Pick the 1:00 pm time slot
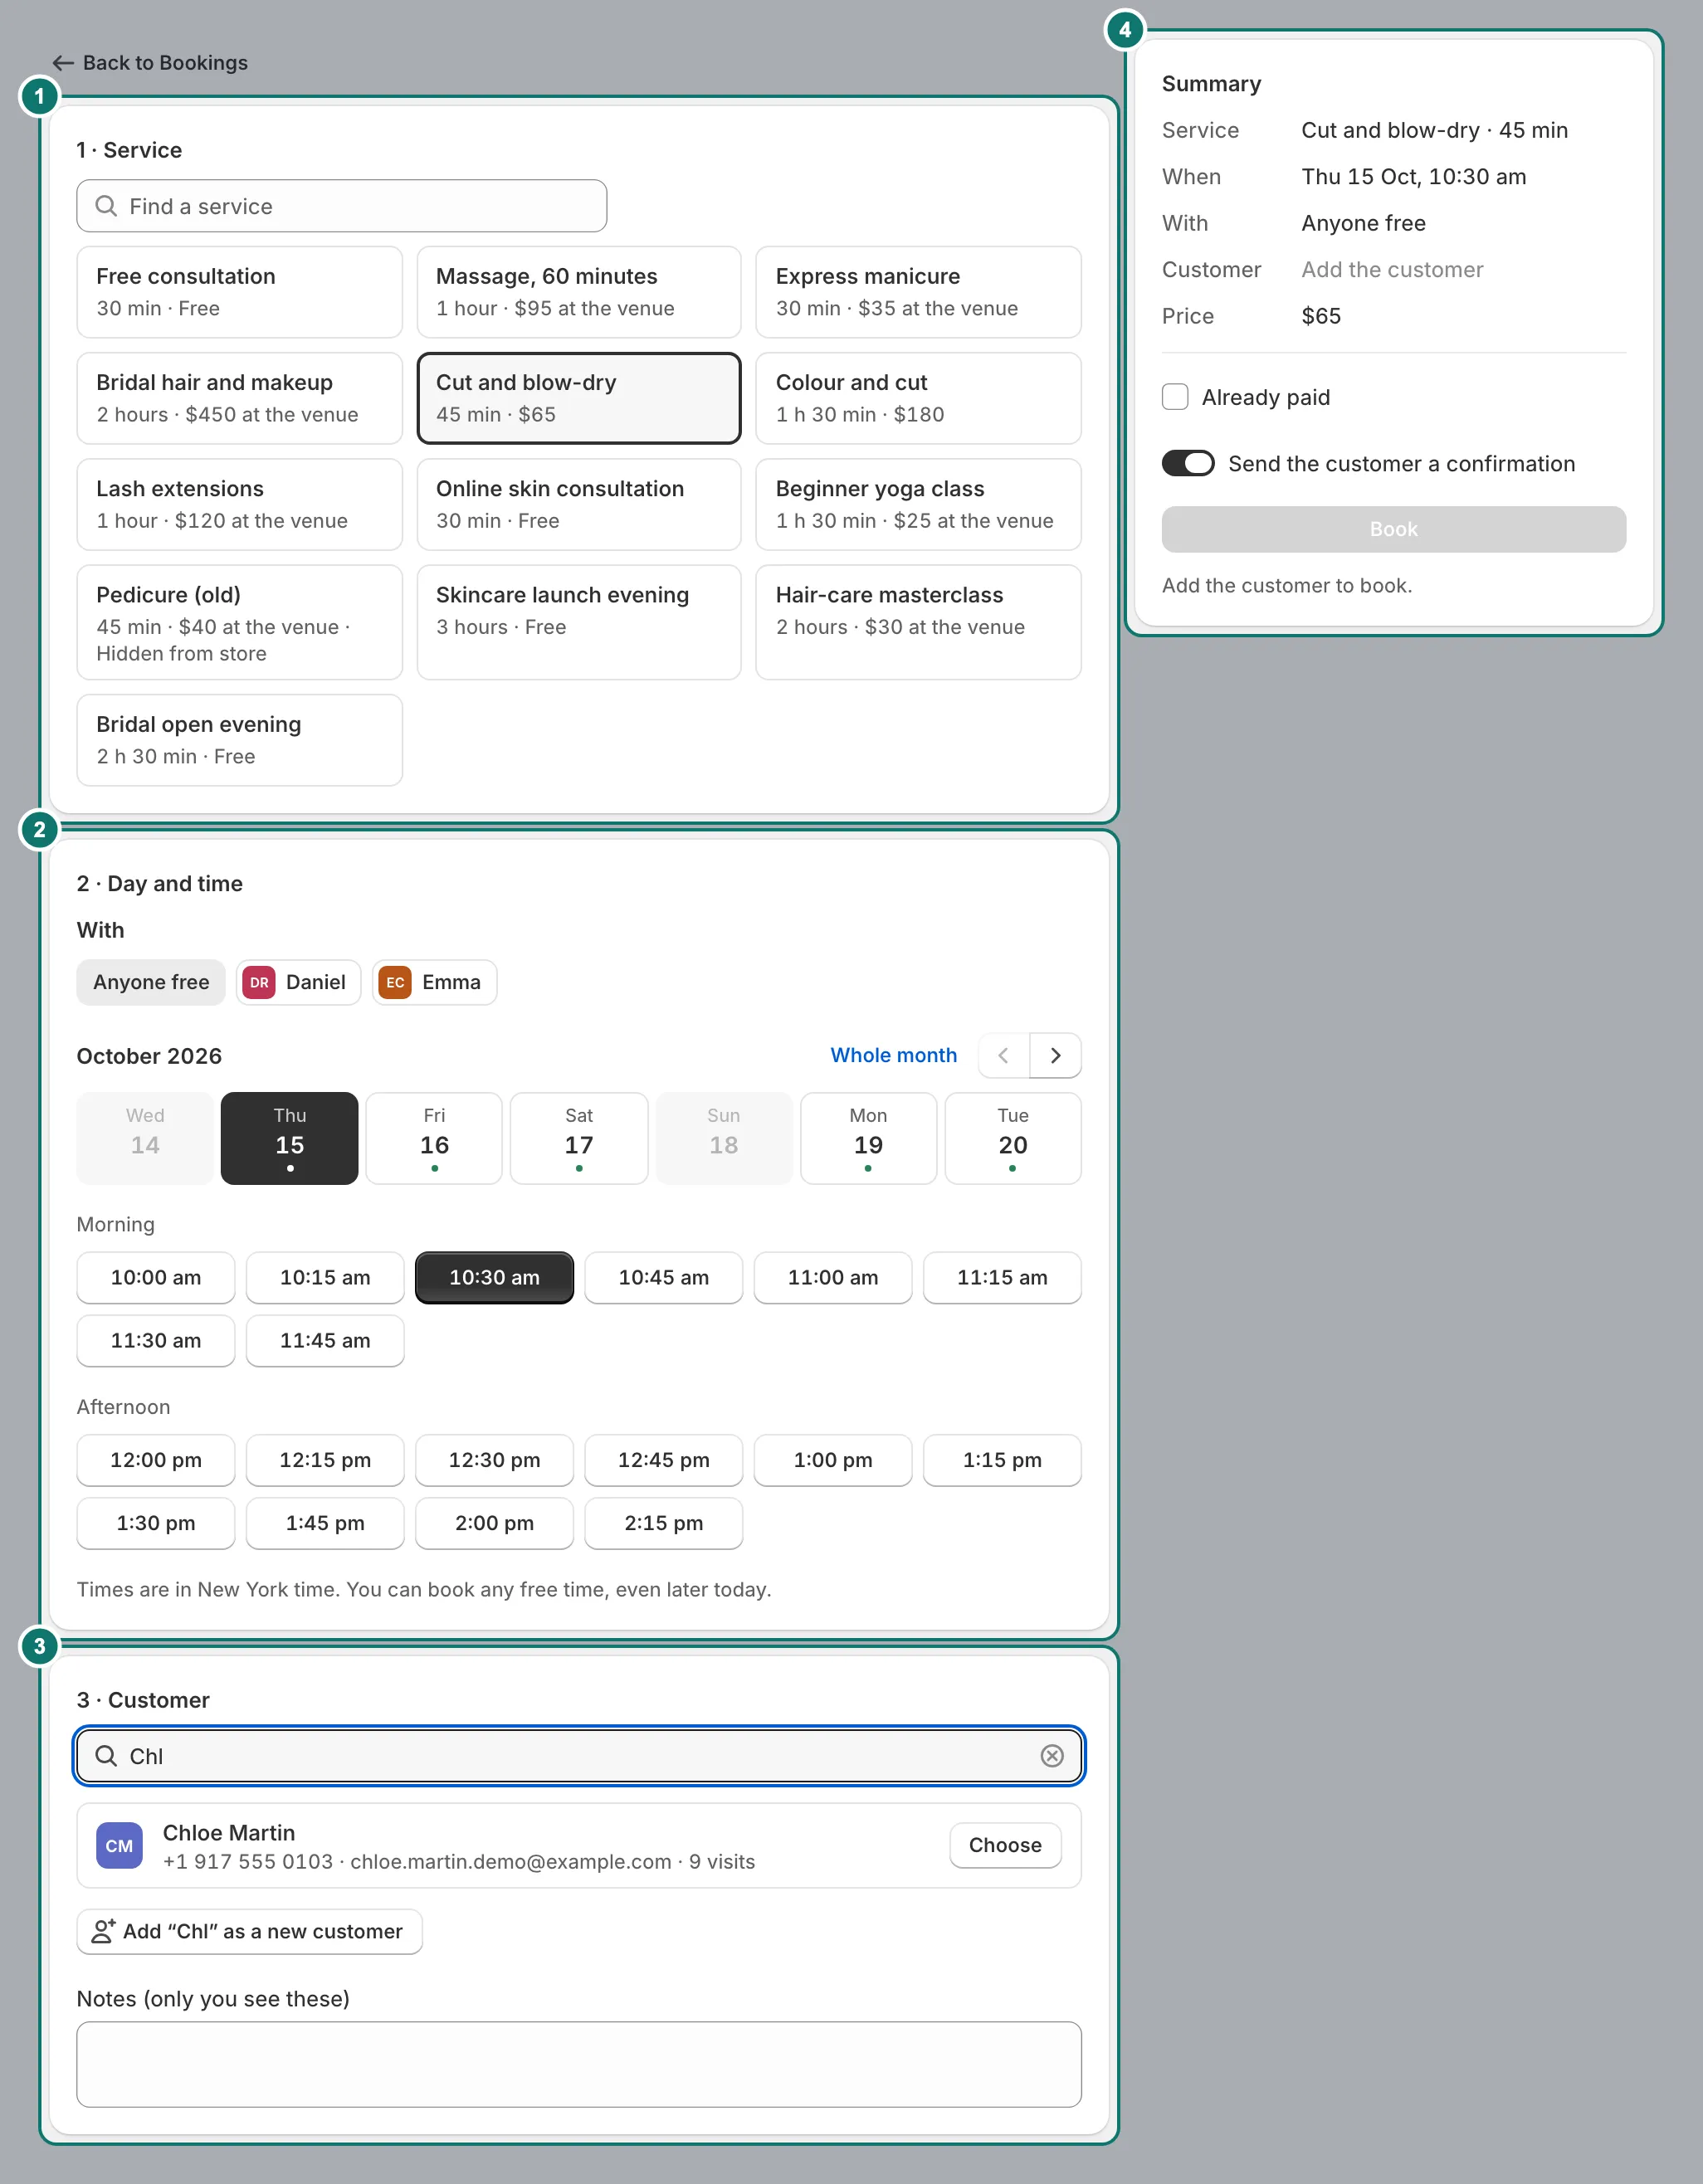This screenshot has width=1703, height=2184. coord(833,1460)
